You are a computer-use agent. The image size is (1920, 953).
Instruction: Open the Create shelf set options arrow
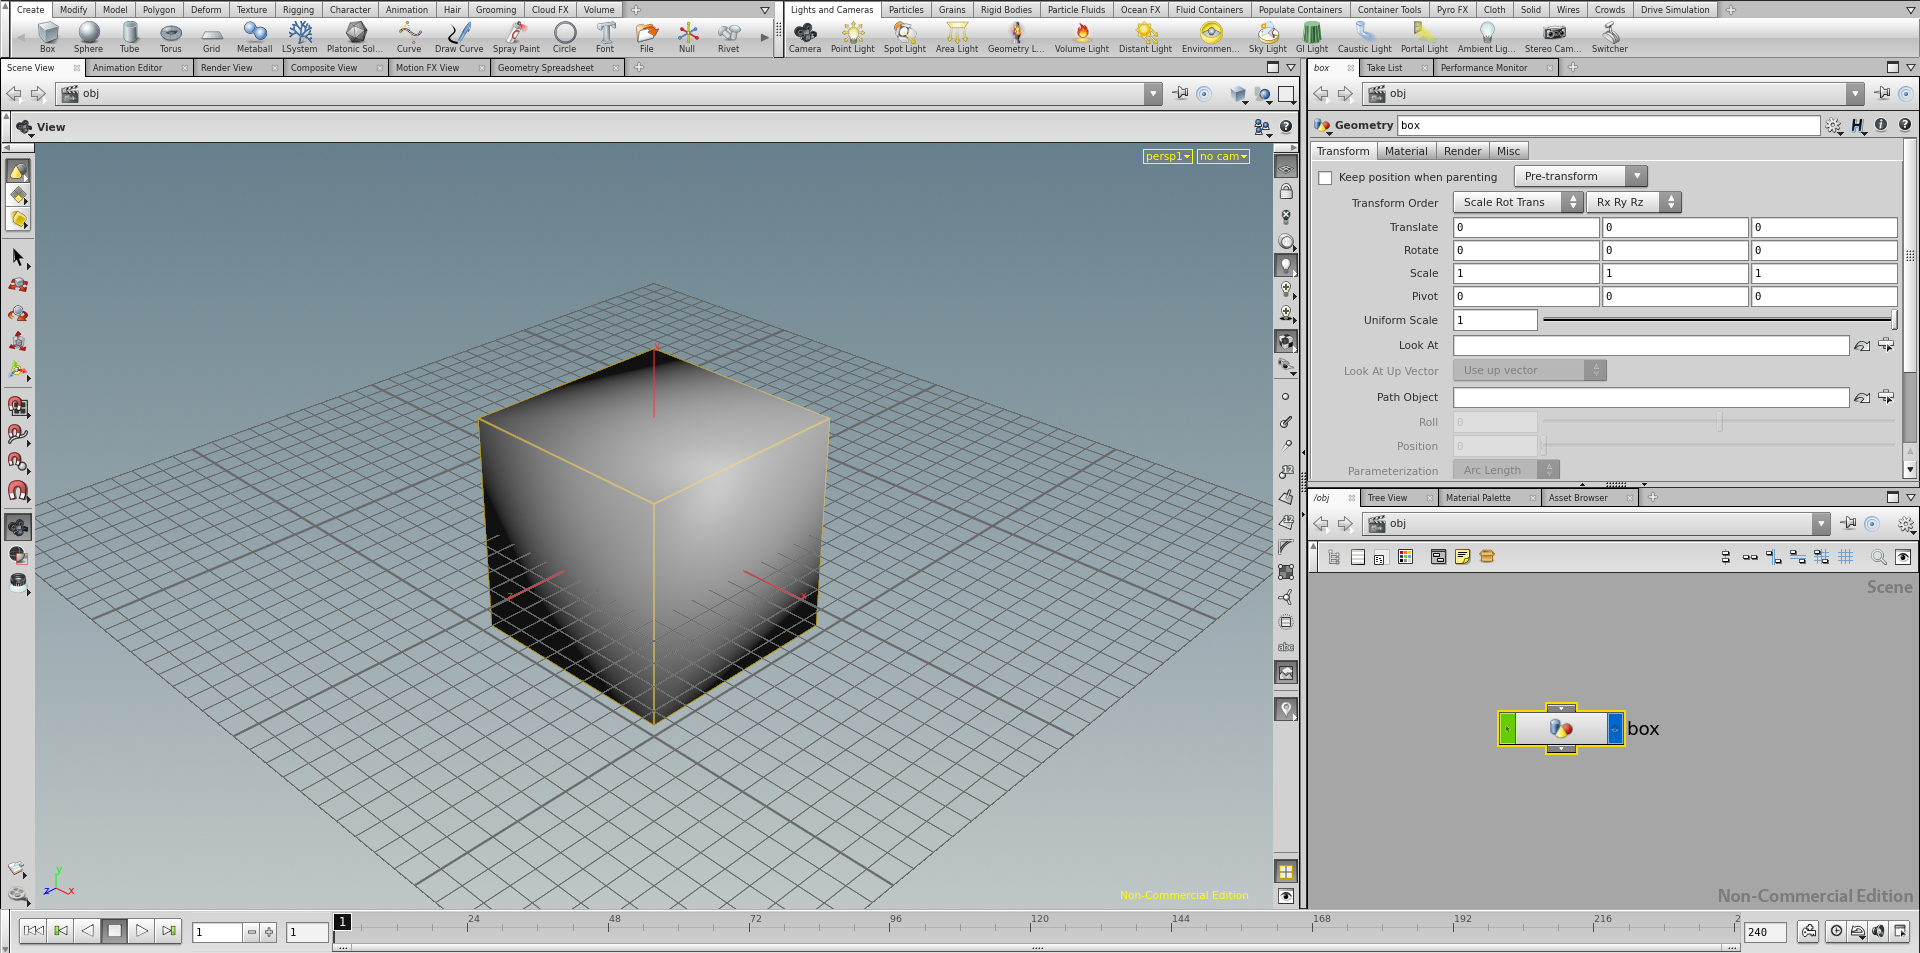tap(765, 10)
